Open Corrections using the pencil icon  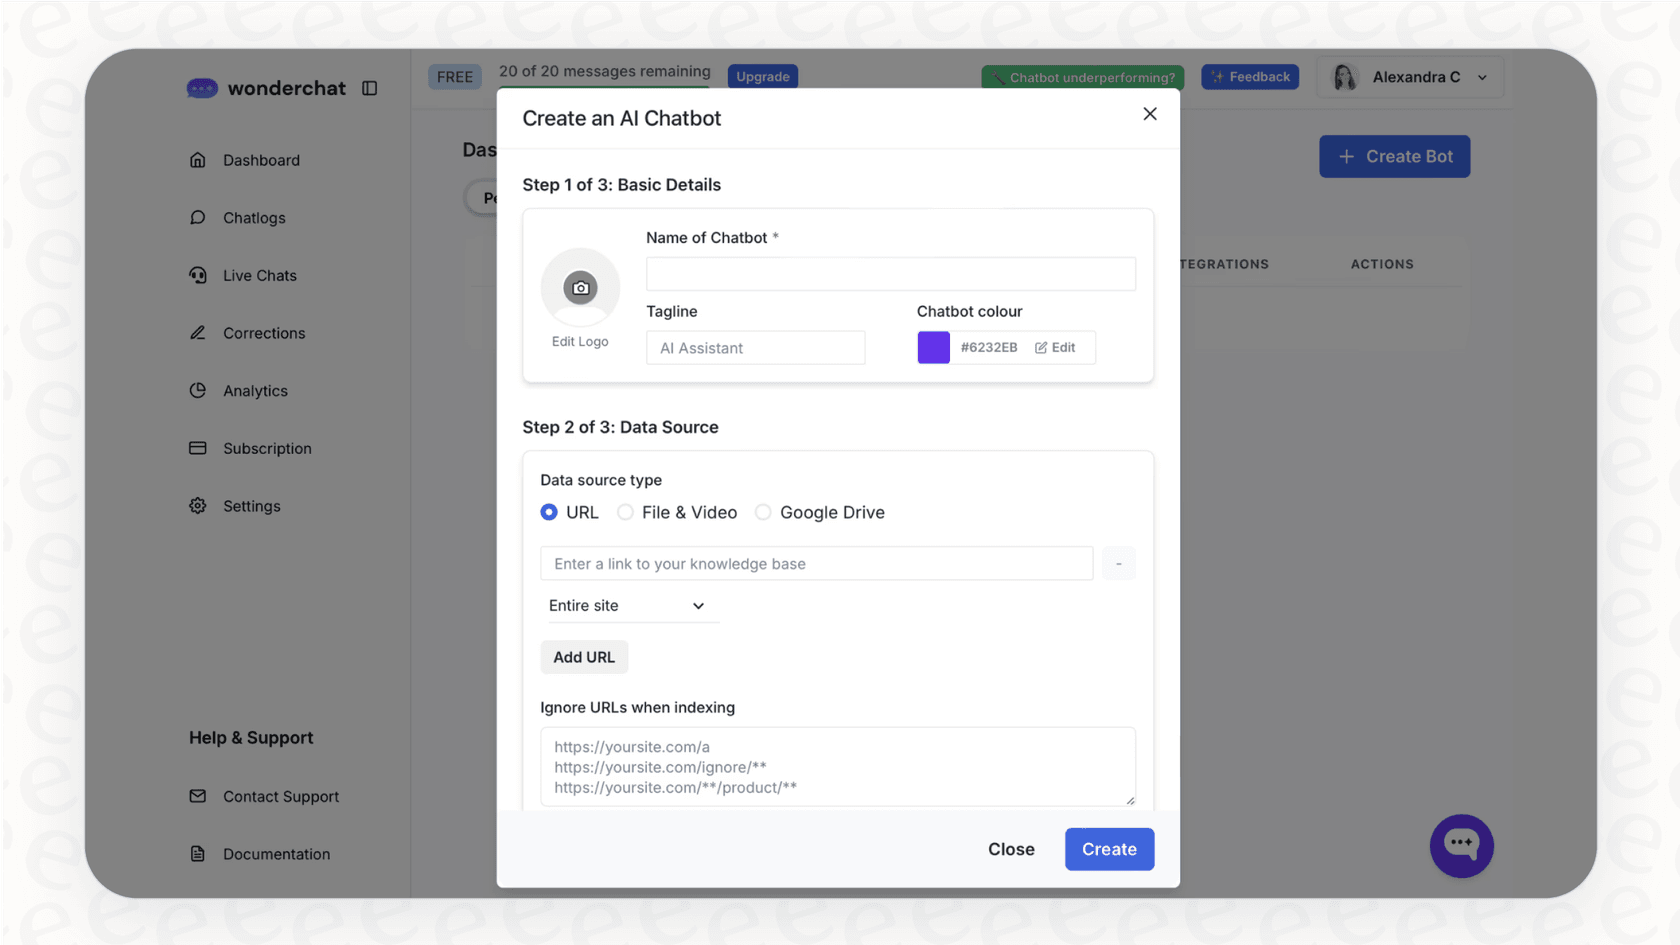point(198,332)
